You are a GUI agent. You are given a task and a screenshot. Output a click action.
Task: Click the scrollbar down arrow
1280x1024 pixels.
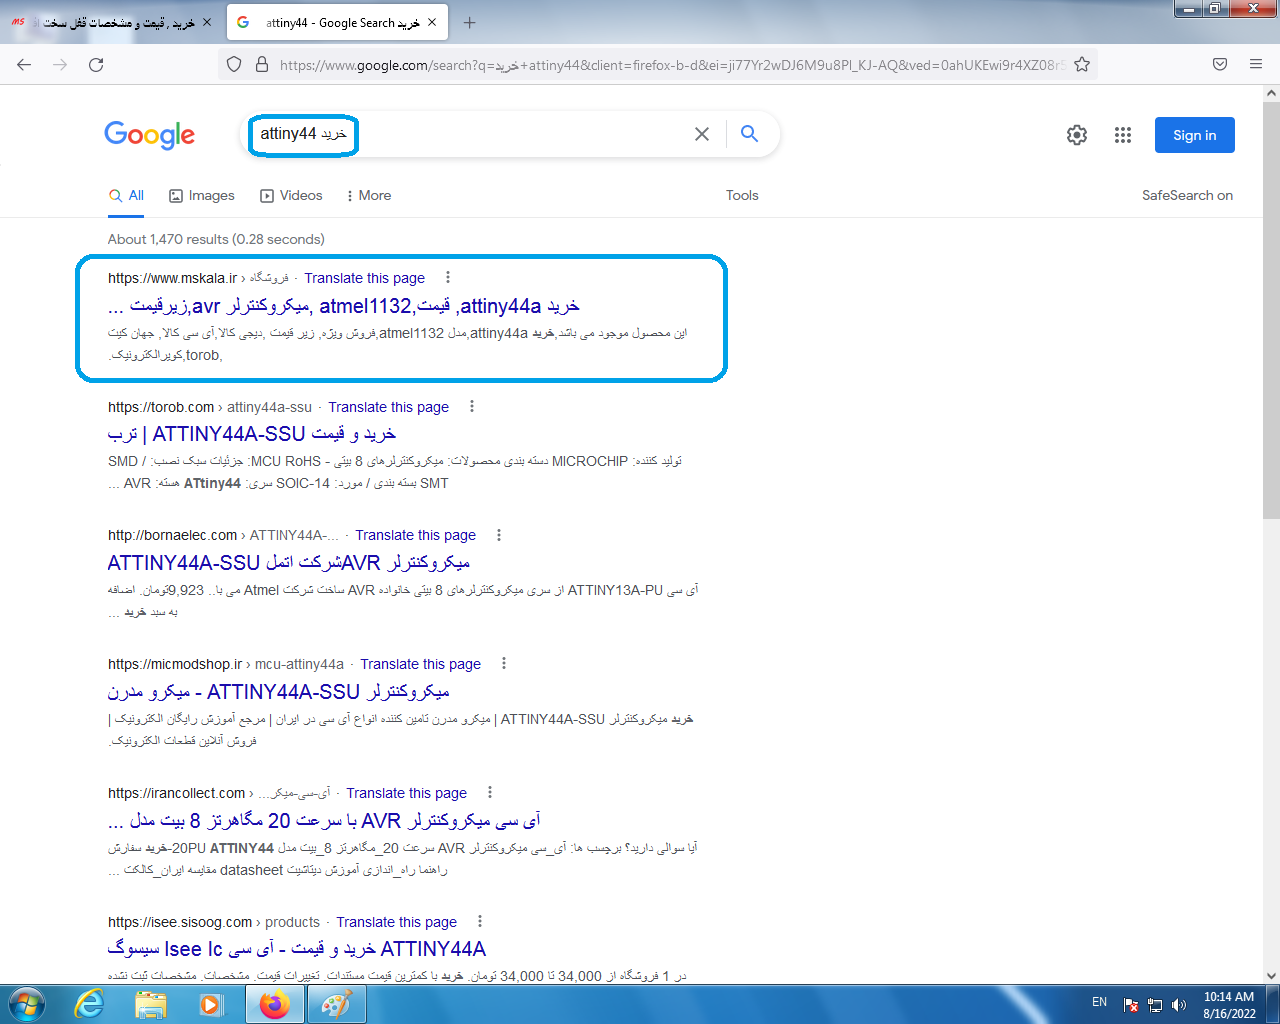point(1271,976)
